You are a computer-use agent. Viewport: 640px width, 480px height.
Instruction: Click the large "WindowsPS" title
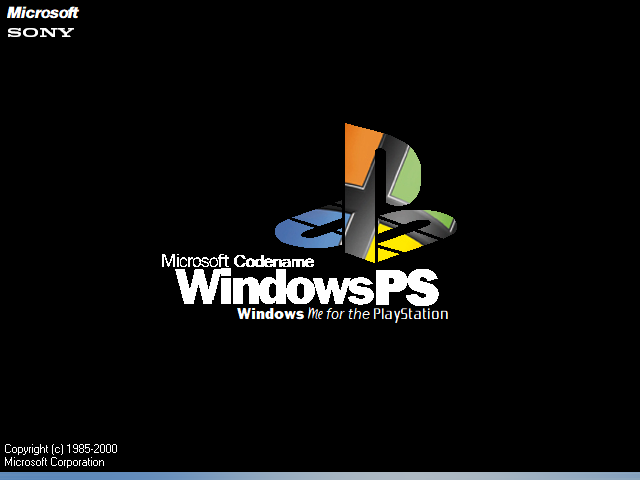pyautogui.click(x=307, y=287)
